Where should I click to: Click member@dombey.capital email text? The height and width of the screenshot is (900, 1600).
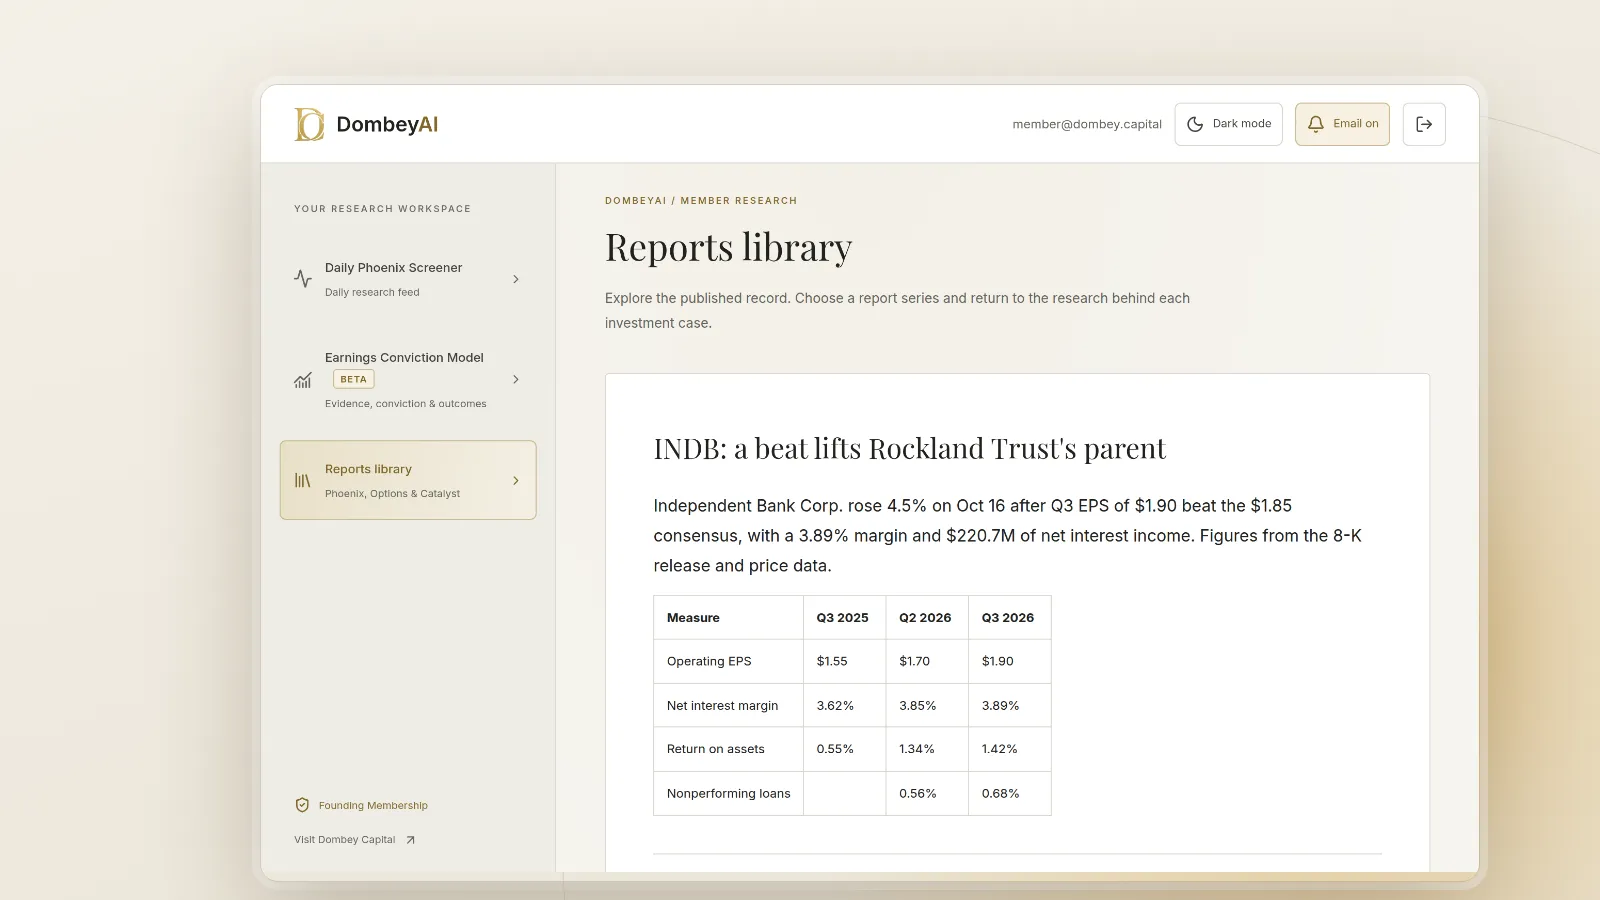pyautogui.click(x=1087, y=124)
